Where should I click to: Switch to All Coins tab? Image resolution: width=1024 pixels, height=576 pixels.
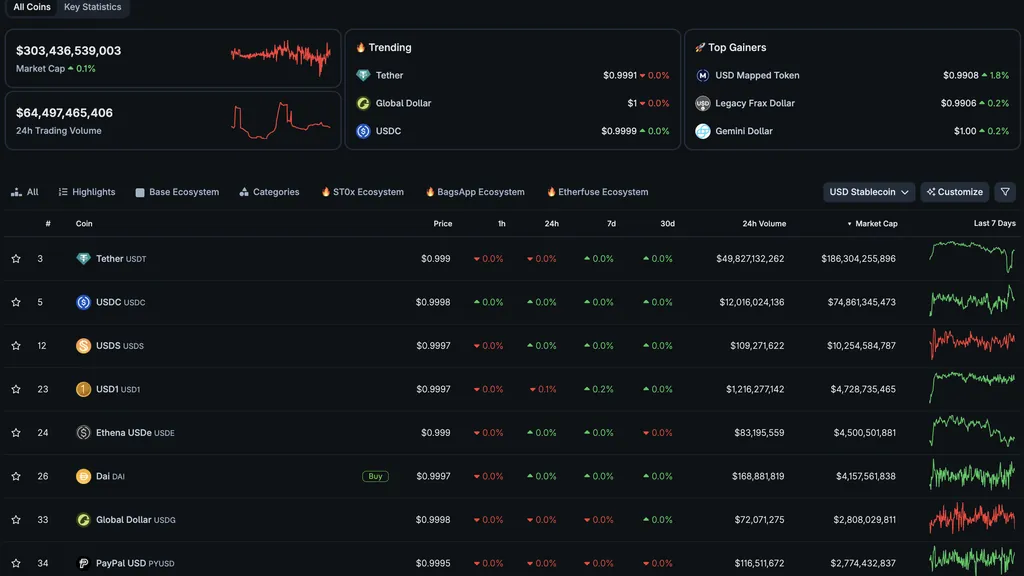pyautogui.click(x=32, y=7)
